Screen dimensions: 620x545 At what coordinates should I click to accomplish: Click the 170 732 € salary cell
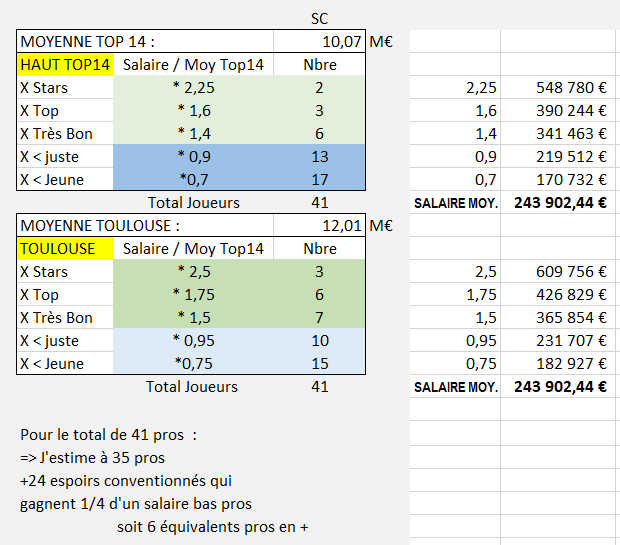(x=558, y=179)
